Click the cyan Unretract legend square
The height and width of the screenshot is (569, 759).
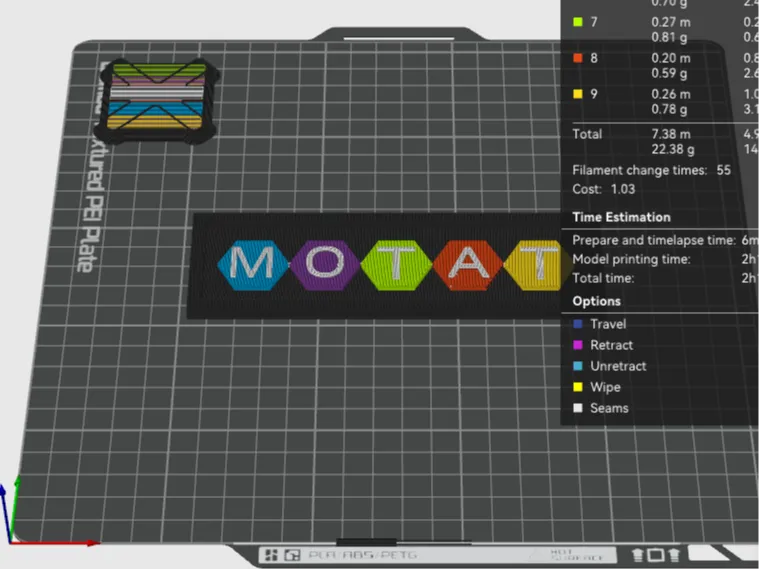tap(577, 366)
